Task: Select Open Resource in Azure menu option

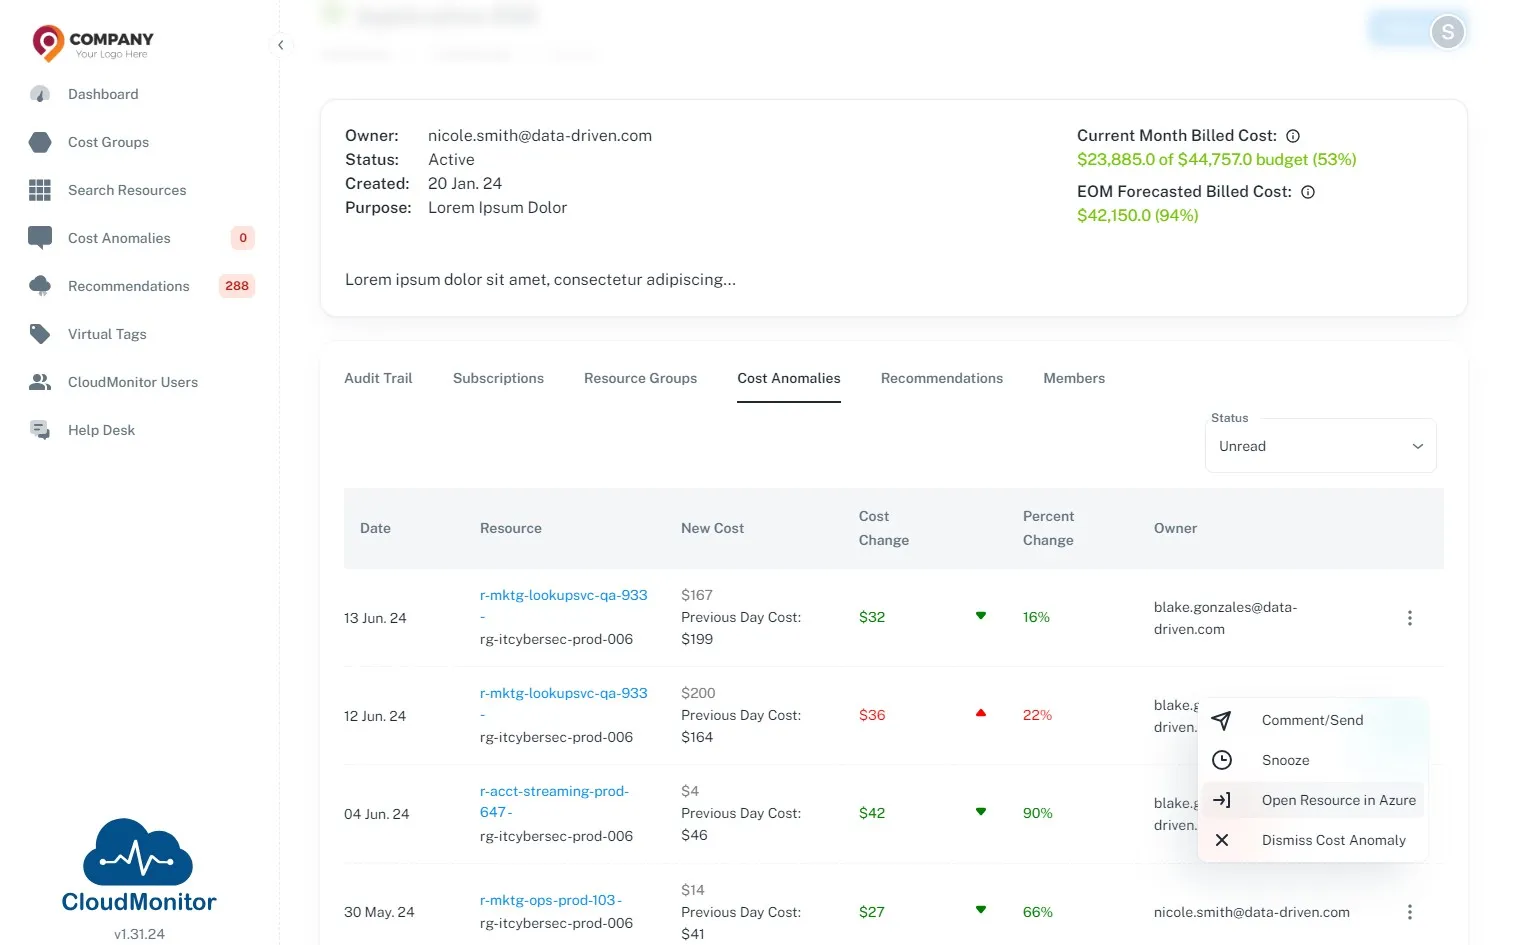Action: [x=1313, y=800]
